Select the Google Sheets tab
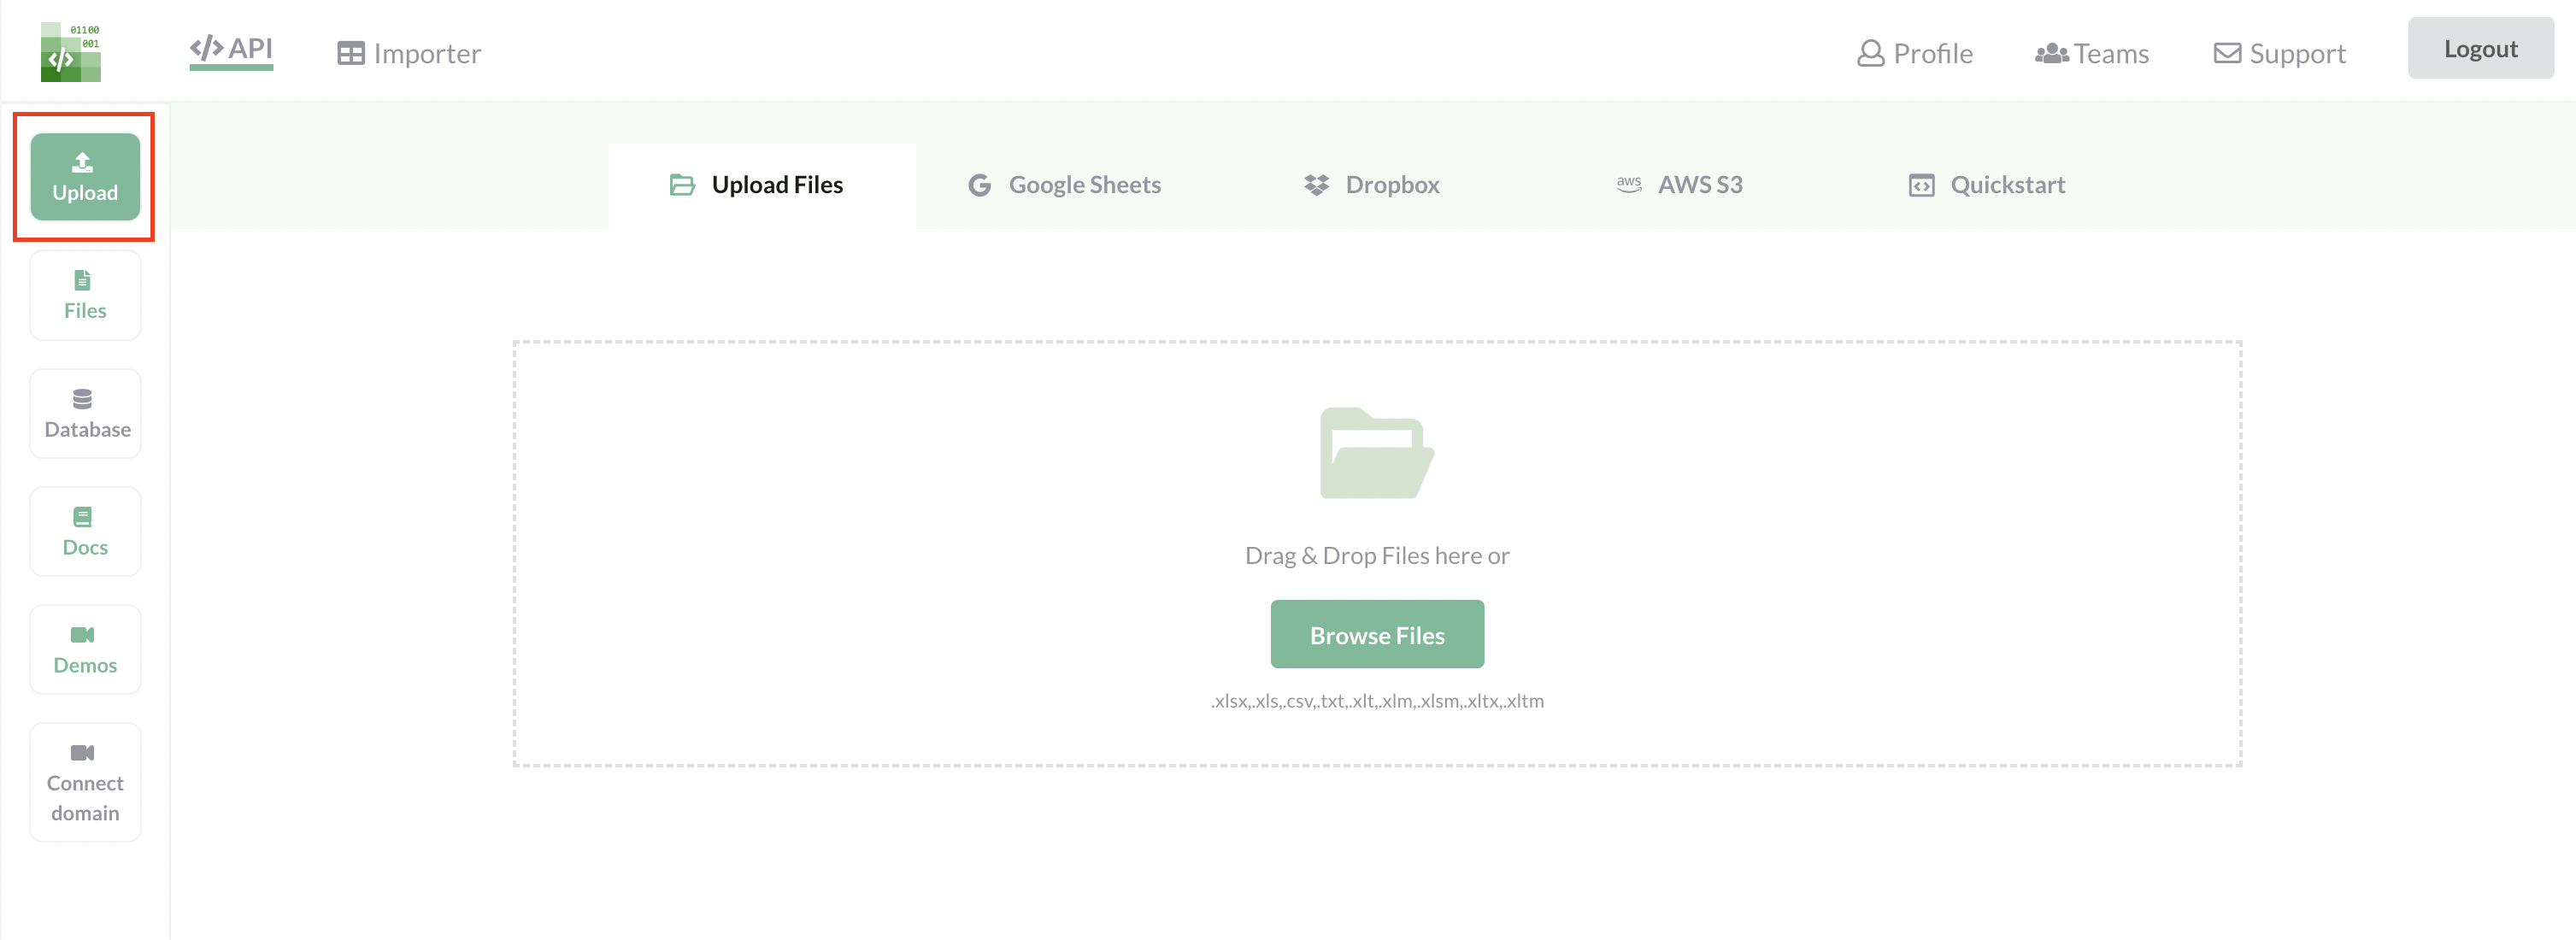Viewport: 2576px width, 940px height. point(1065,185)
